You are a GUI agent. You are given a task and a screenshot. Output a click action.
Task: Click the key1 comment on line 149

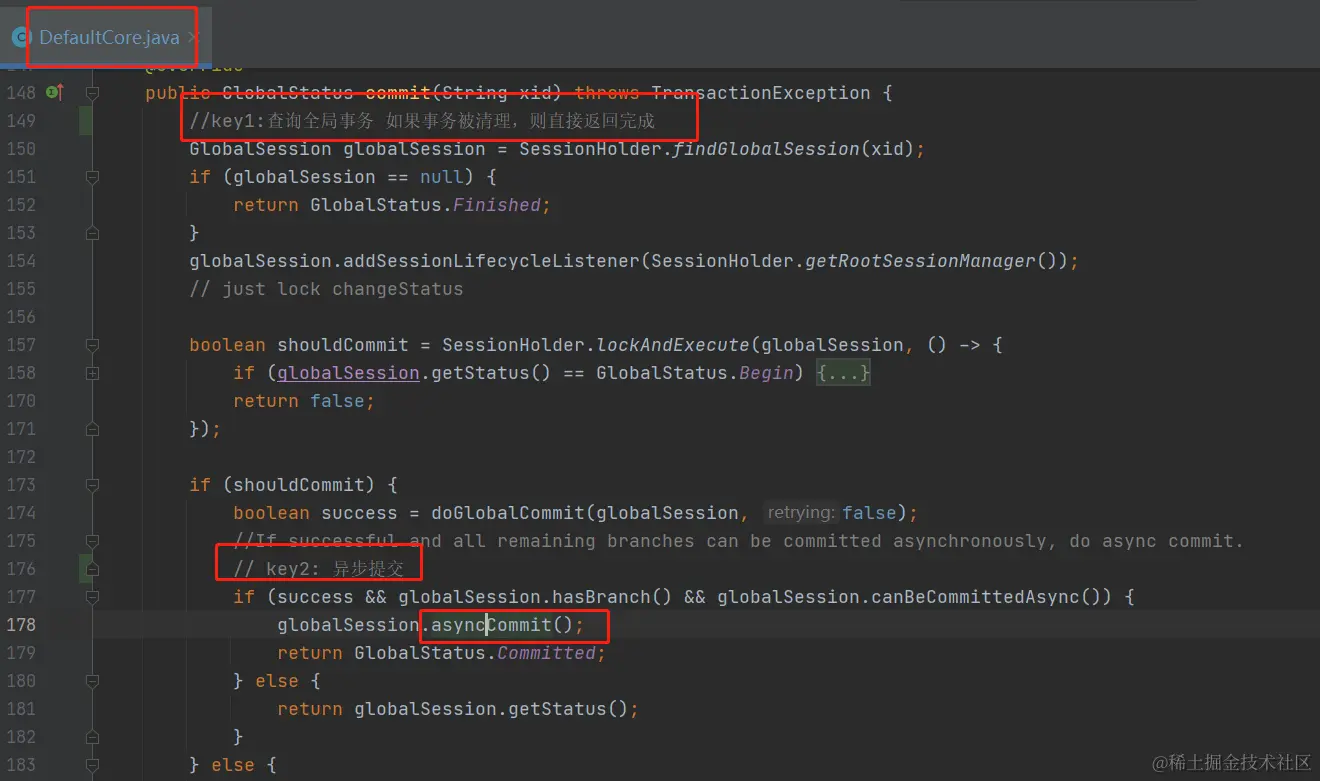[x=422, y=121]
